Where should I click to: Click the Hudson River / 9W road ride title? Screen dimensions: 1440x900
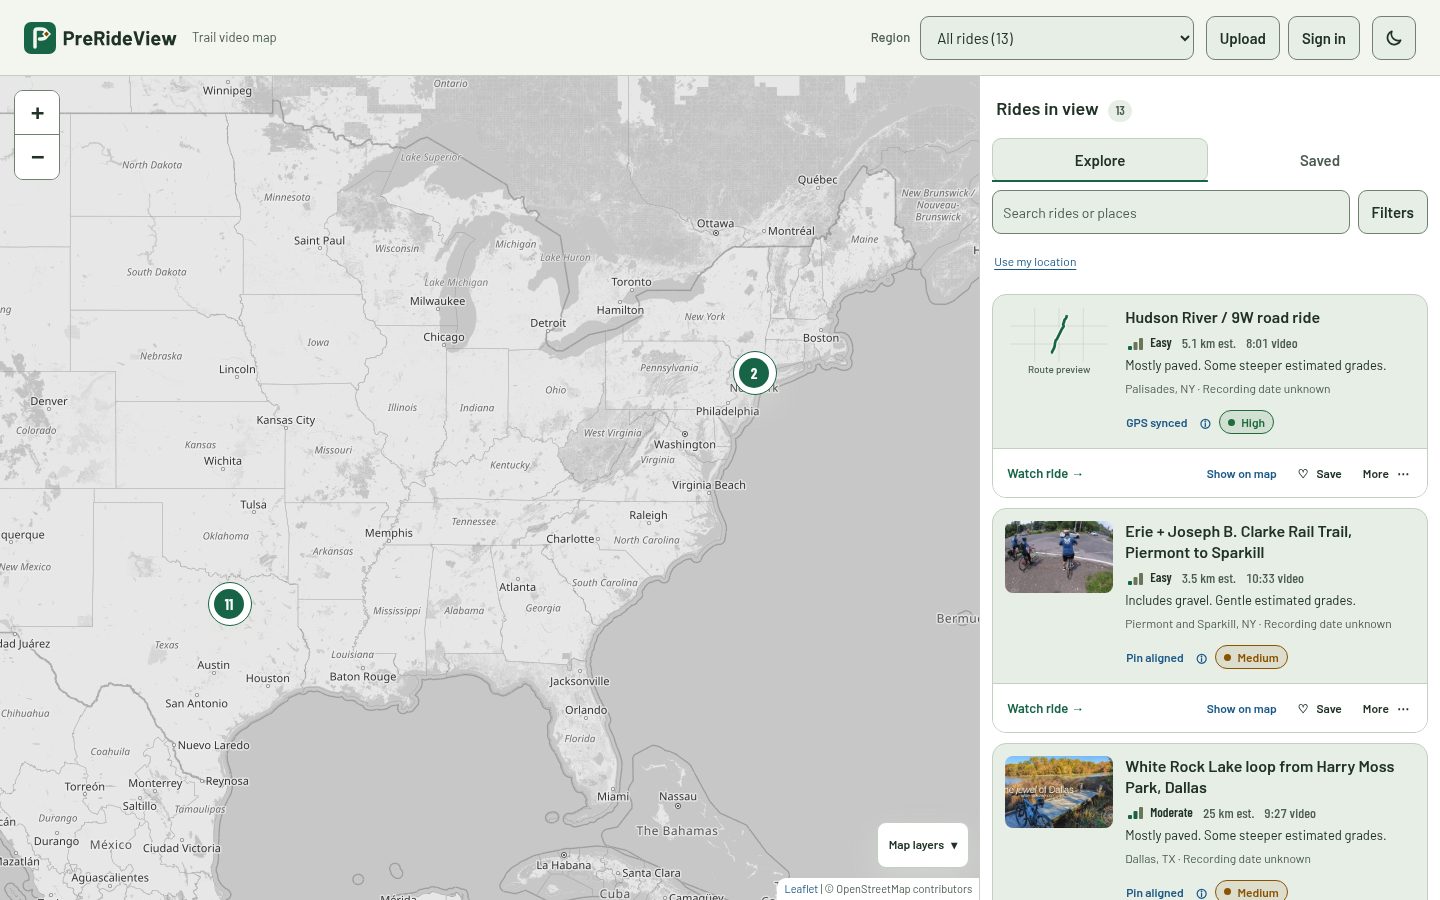pos(1222,318)
